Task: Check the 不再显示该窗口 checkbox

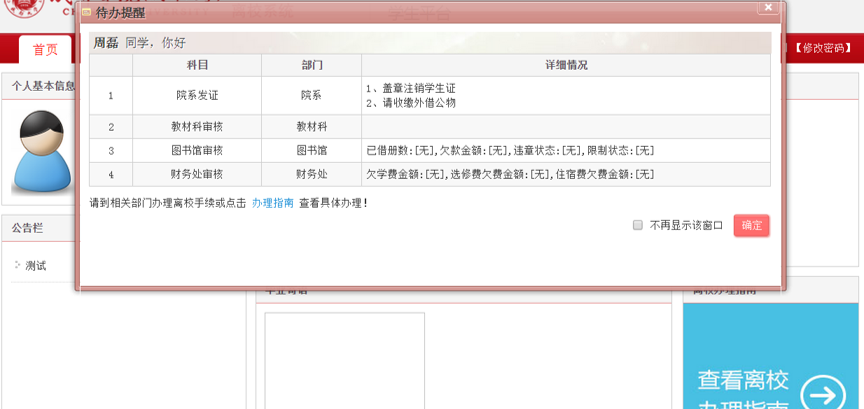Action: click(638, 225)
